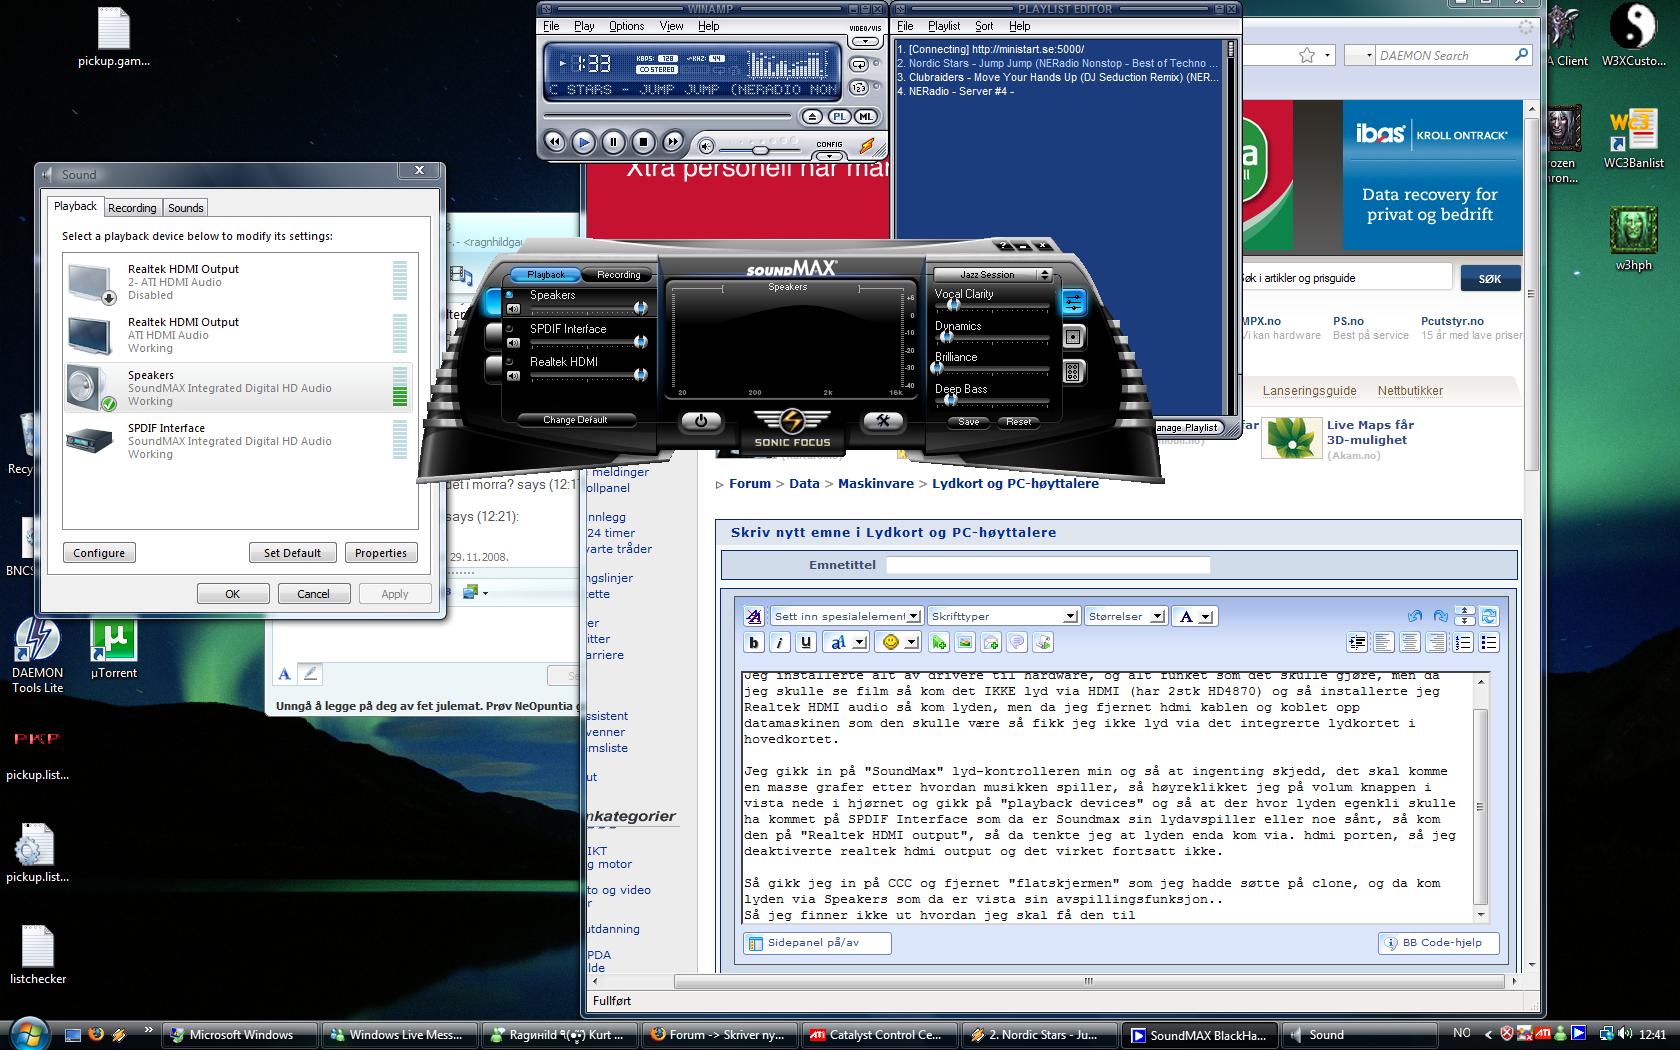This screenshot has height=1050, width=1680.
Task: Click OK in Sound dialog
Action: click(232, 594)
